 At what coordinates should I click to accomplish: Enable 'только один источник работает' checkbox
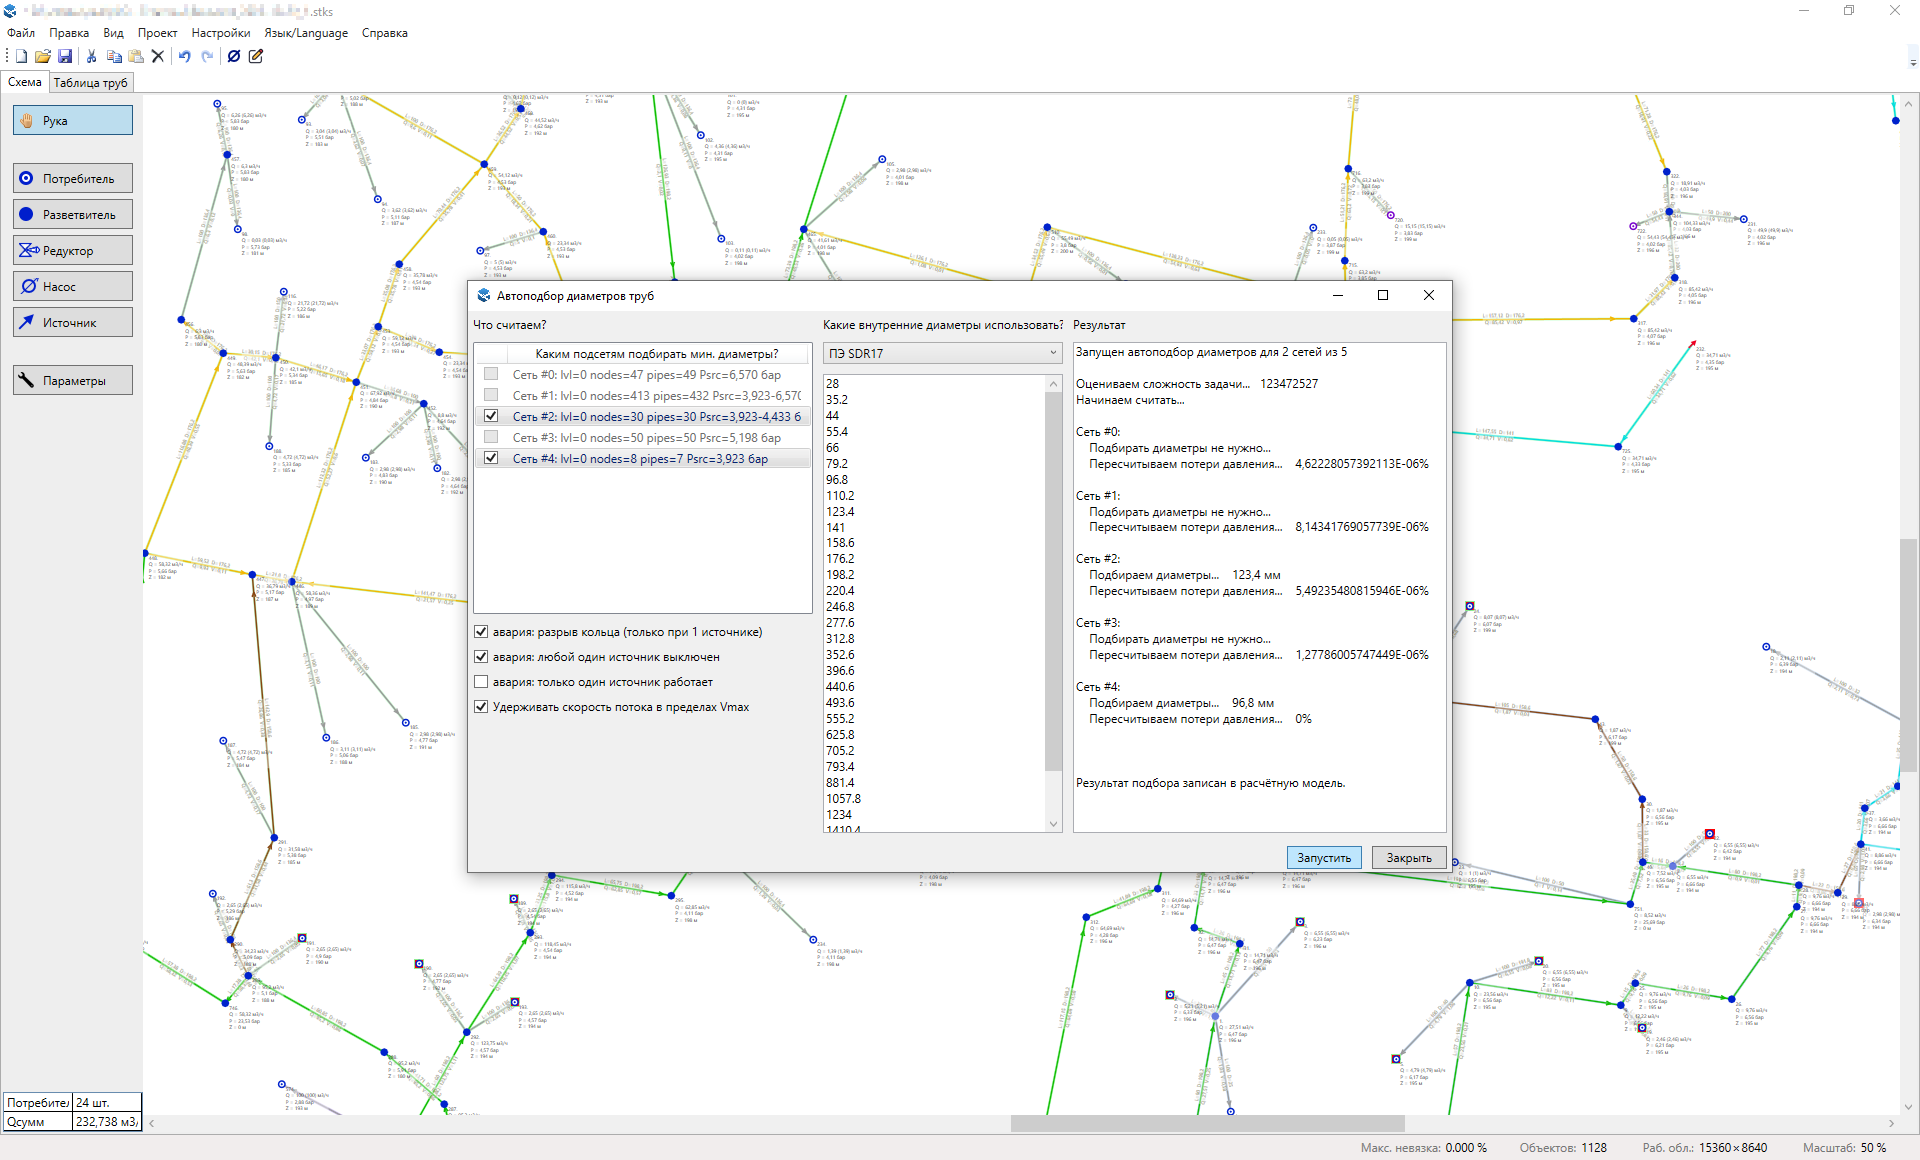(x=481, y=682)
